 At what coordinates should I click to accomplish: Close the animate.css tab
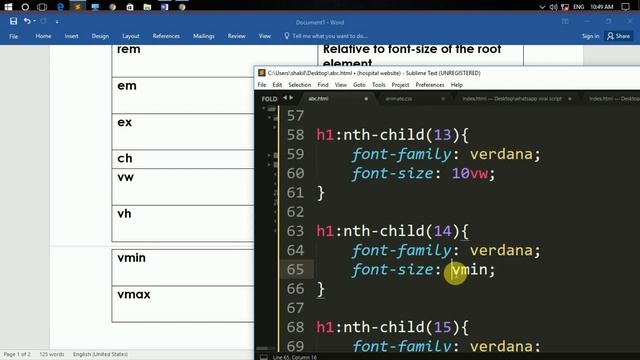tap(443, 99)
